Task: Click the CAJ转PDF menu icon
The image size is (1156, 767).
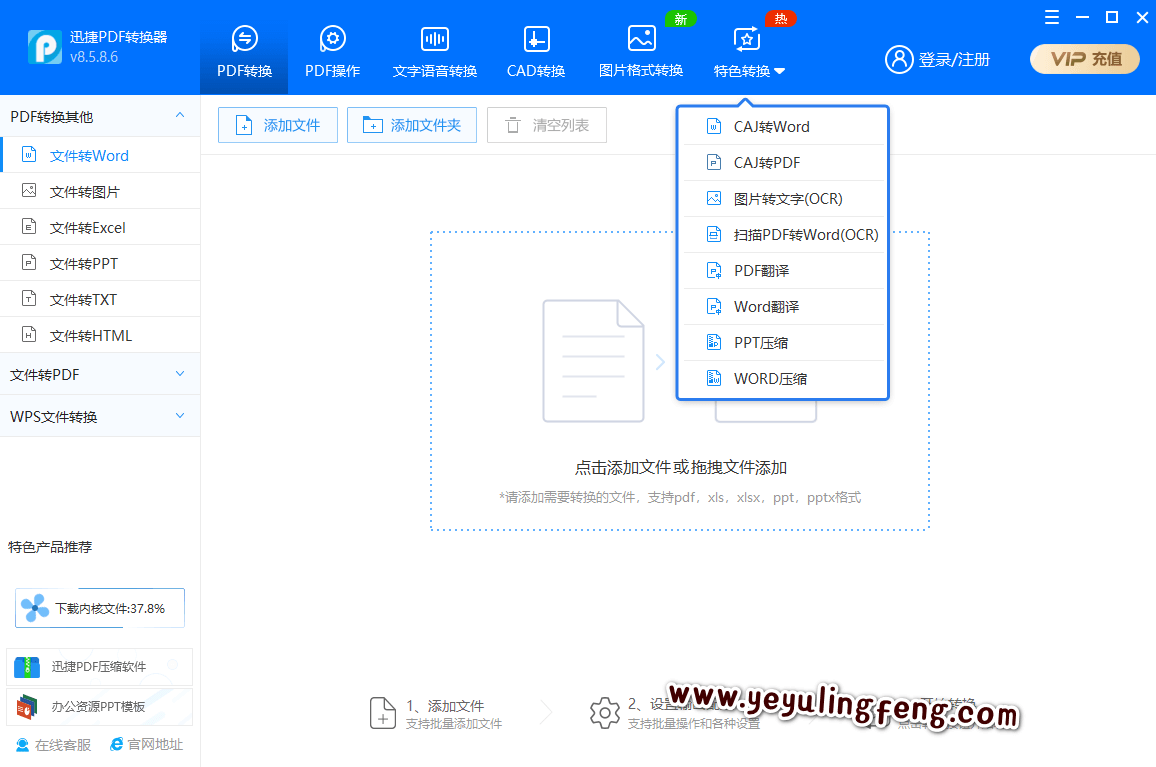Action: pos(714,162)
